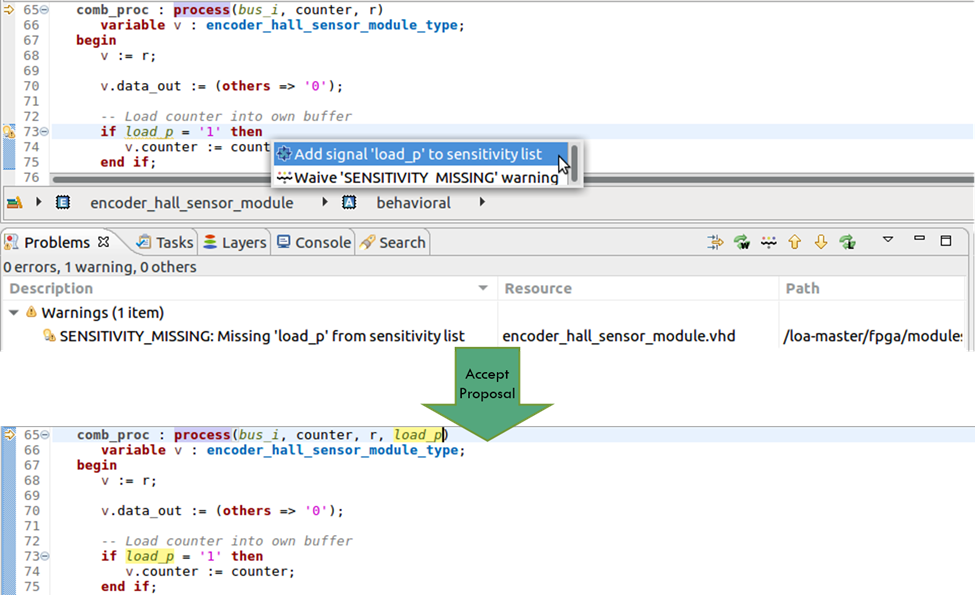The image size is (975, 595).
Task: Click the Warnings group warning triangle icon
Action: [31, 312]
